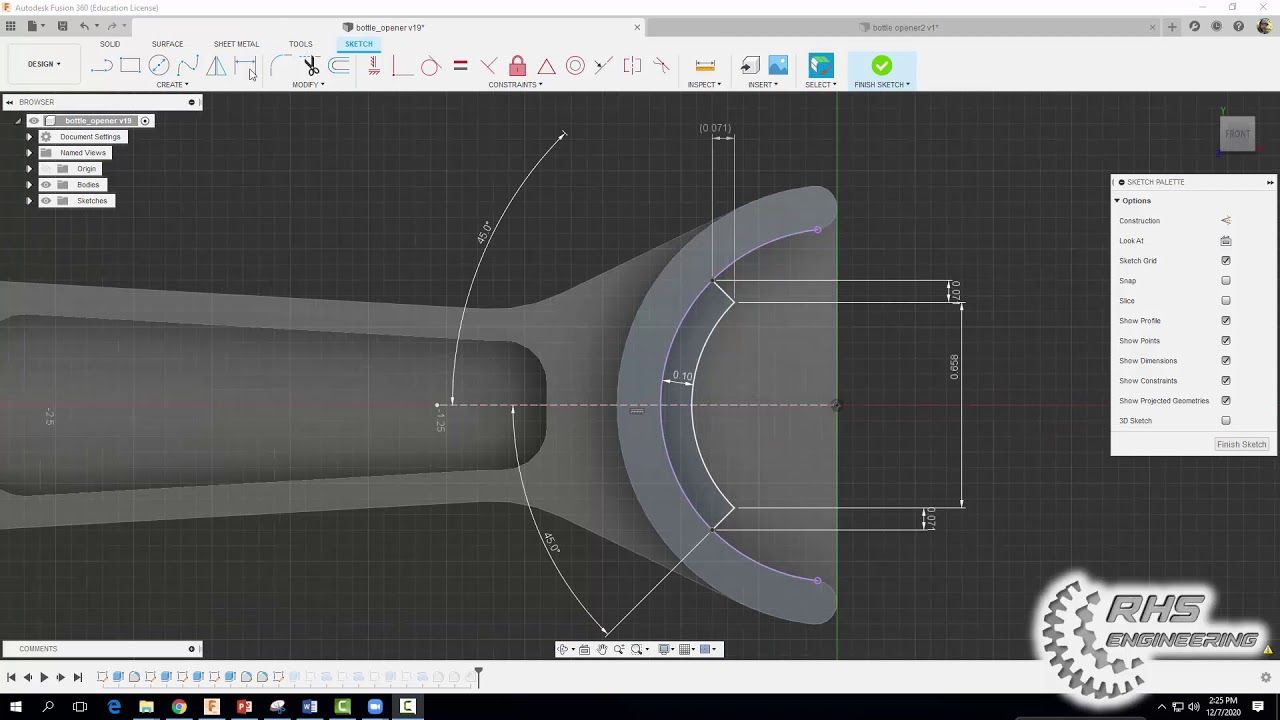Apply the Midpoint triangle constraint
The image size is (1280, 720).
click(546, 66)
